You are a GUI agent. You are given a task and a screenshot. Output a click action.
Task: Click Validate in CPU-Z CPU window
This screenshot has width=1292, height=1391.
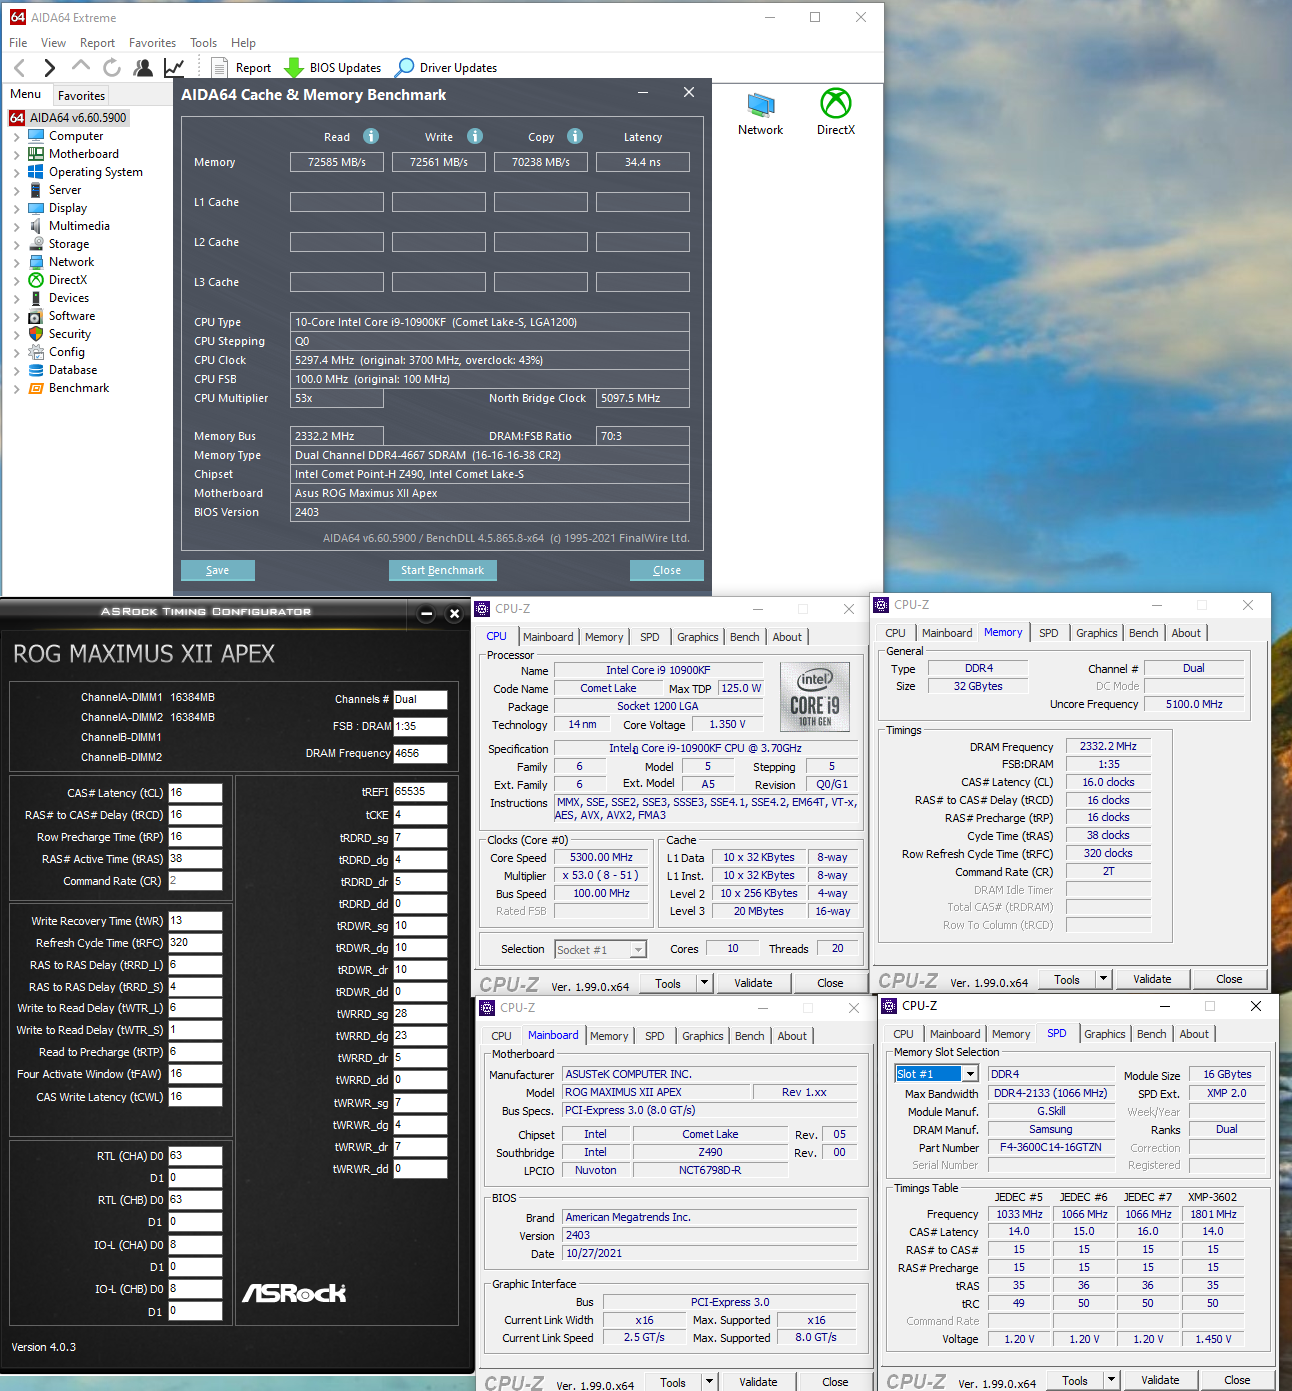[x=753, y=983]
